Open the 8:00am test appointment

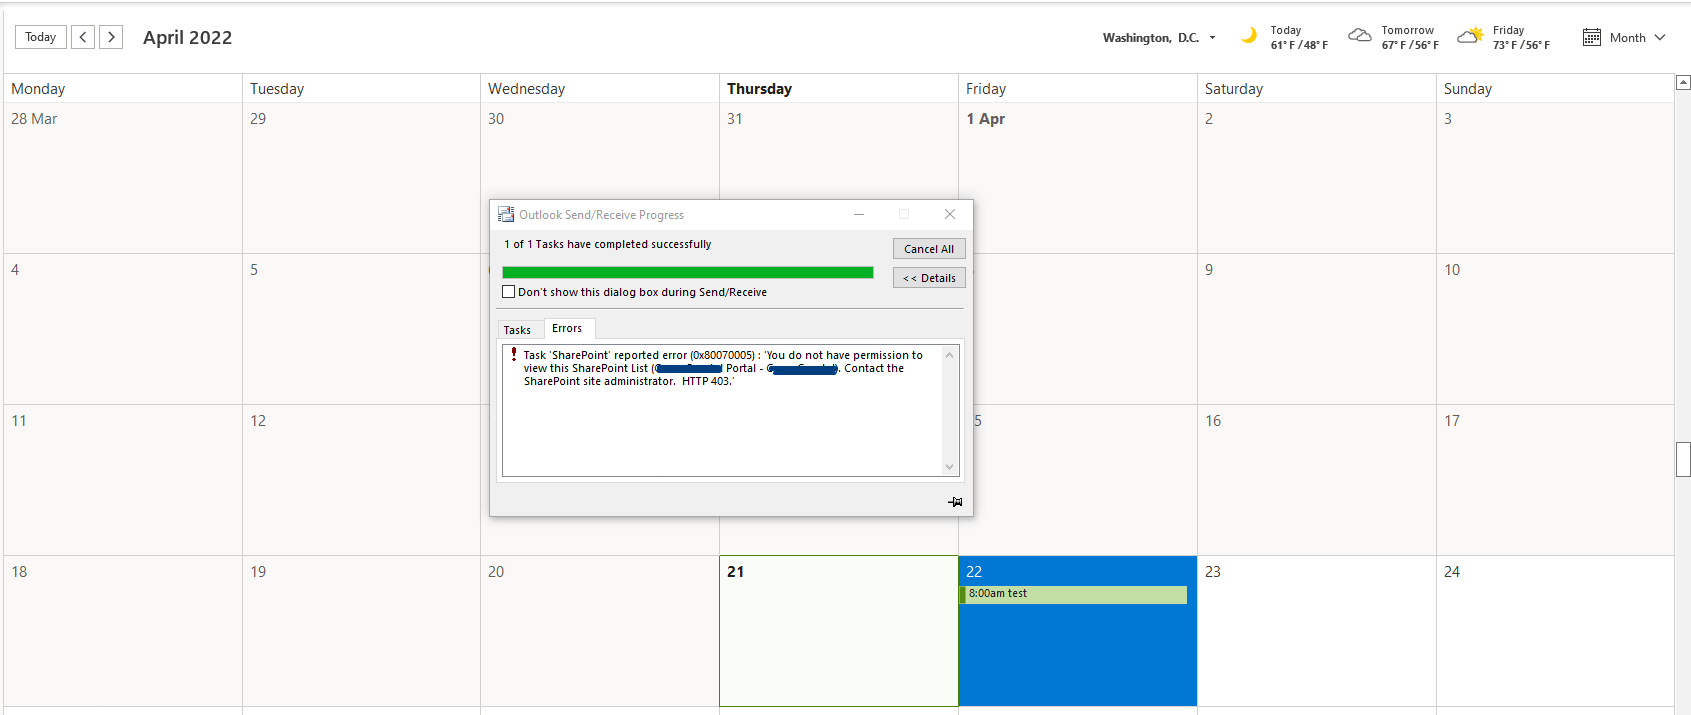[x=1073, y=594]
